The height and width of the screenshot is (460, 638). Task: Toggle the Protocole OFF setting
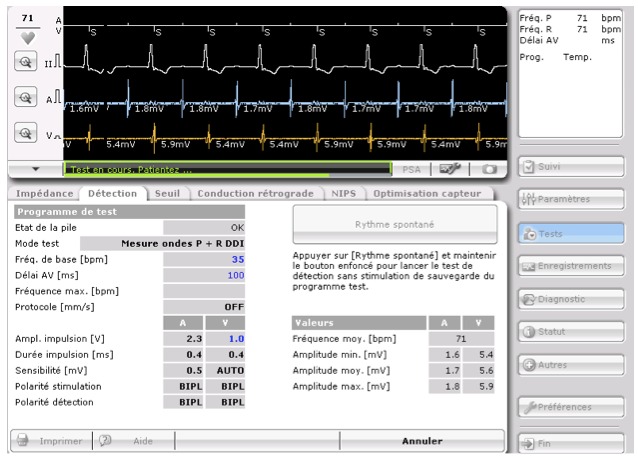pos(205,306)
